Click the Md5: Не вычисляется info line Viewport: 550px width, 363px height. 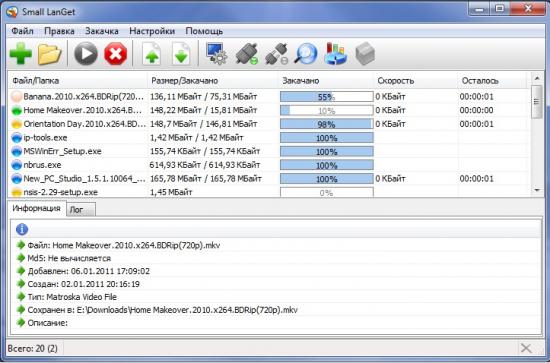(x=69, y=258)
